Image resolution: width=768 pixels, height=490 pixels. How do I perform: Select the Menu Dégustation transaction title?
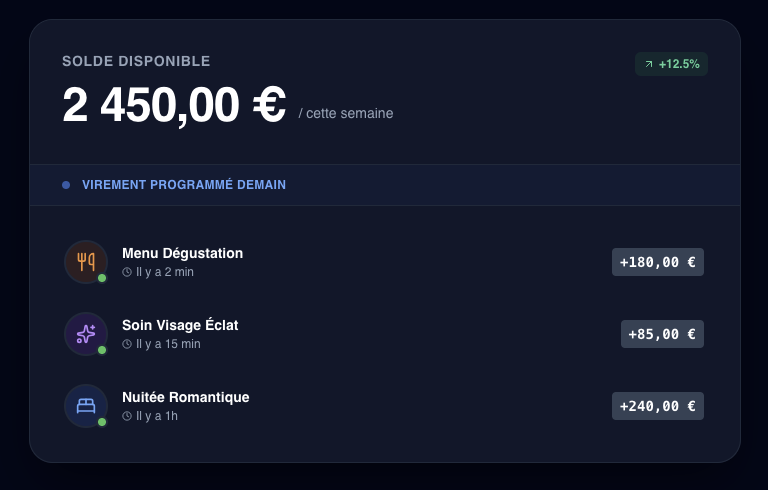click(182, 253)
